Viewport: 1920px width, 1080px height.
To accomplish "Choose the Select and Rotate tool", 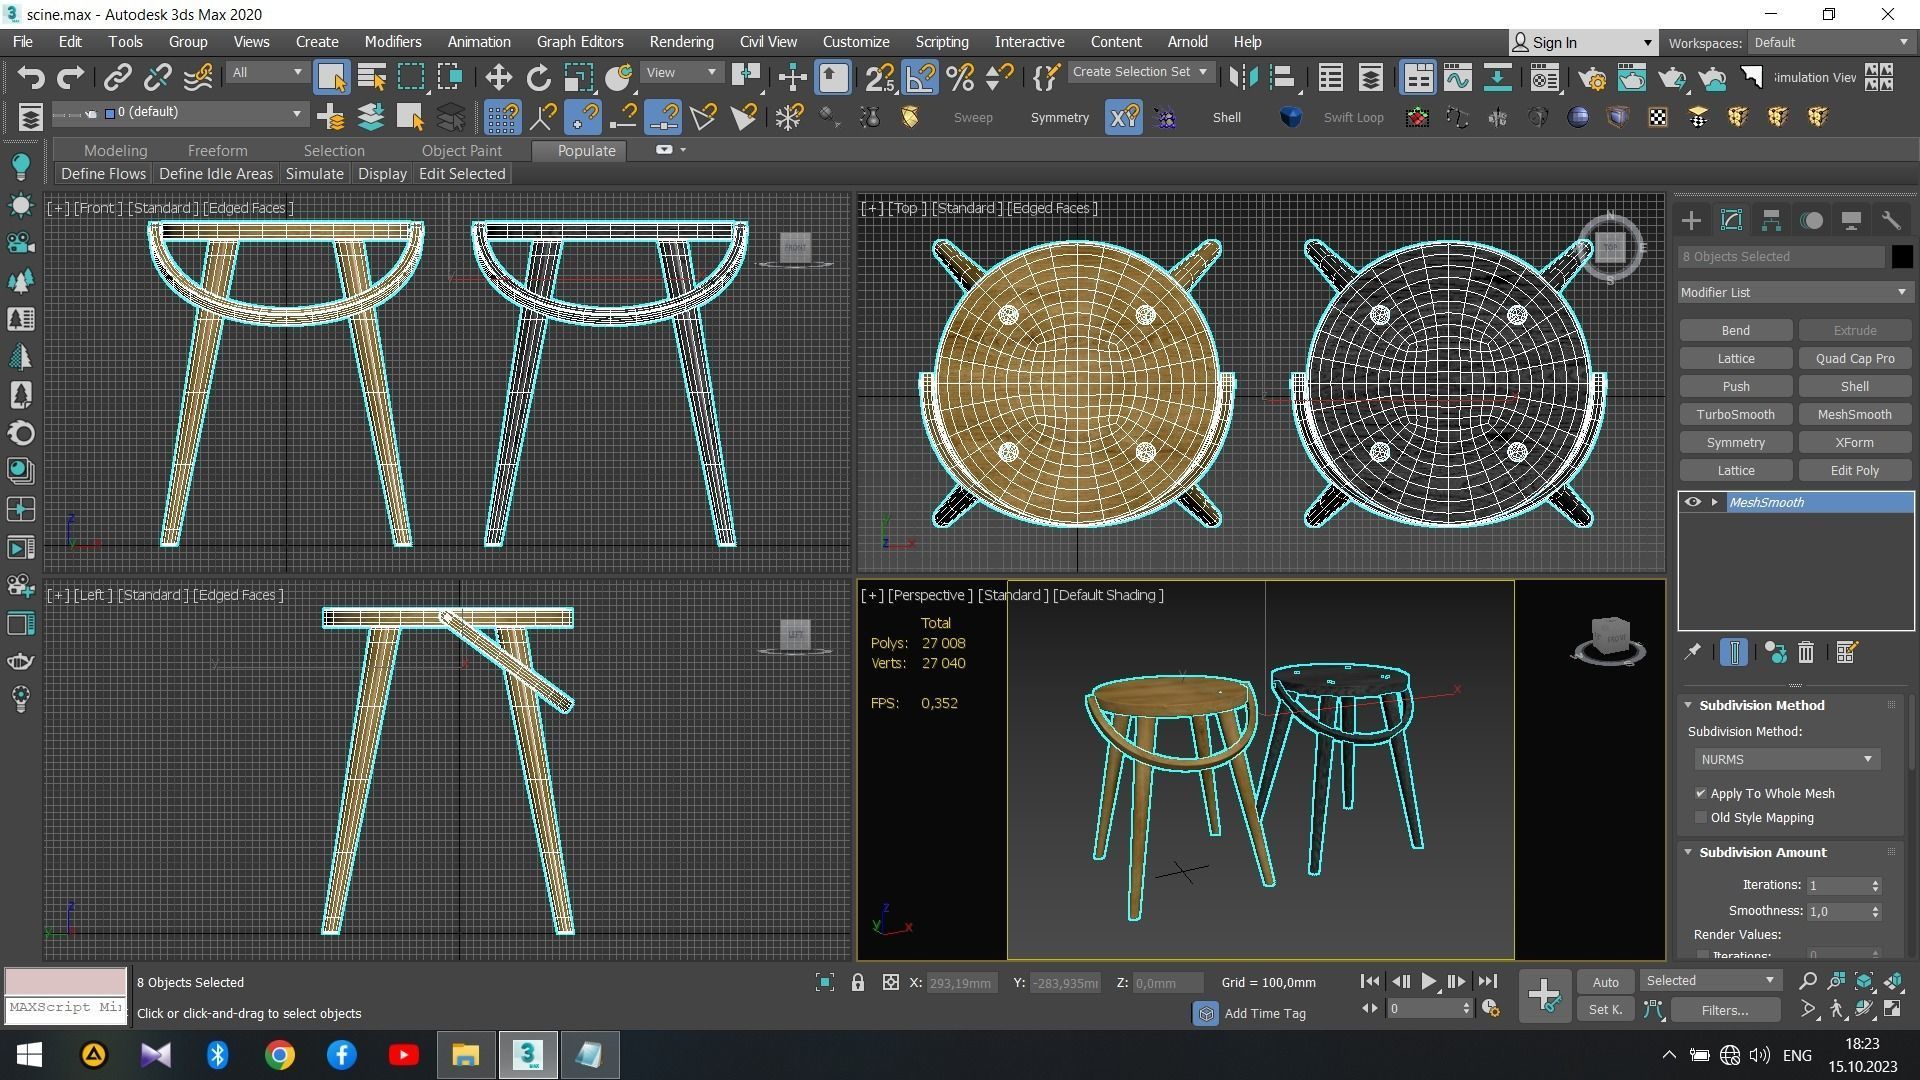I will (538, 77).
